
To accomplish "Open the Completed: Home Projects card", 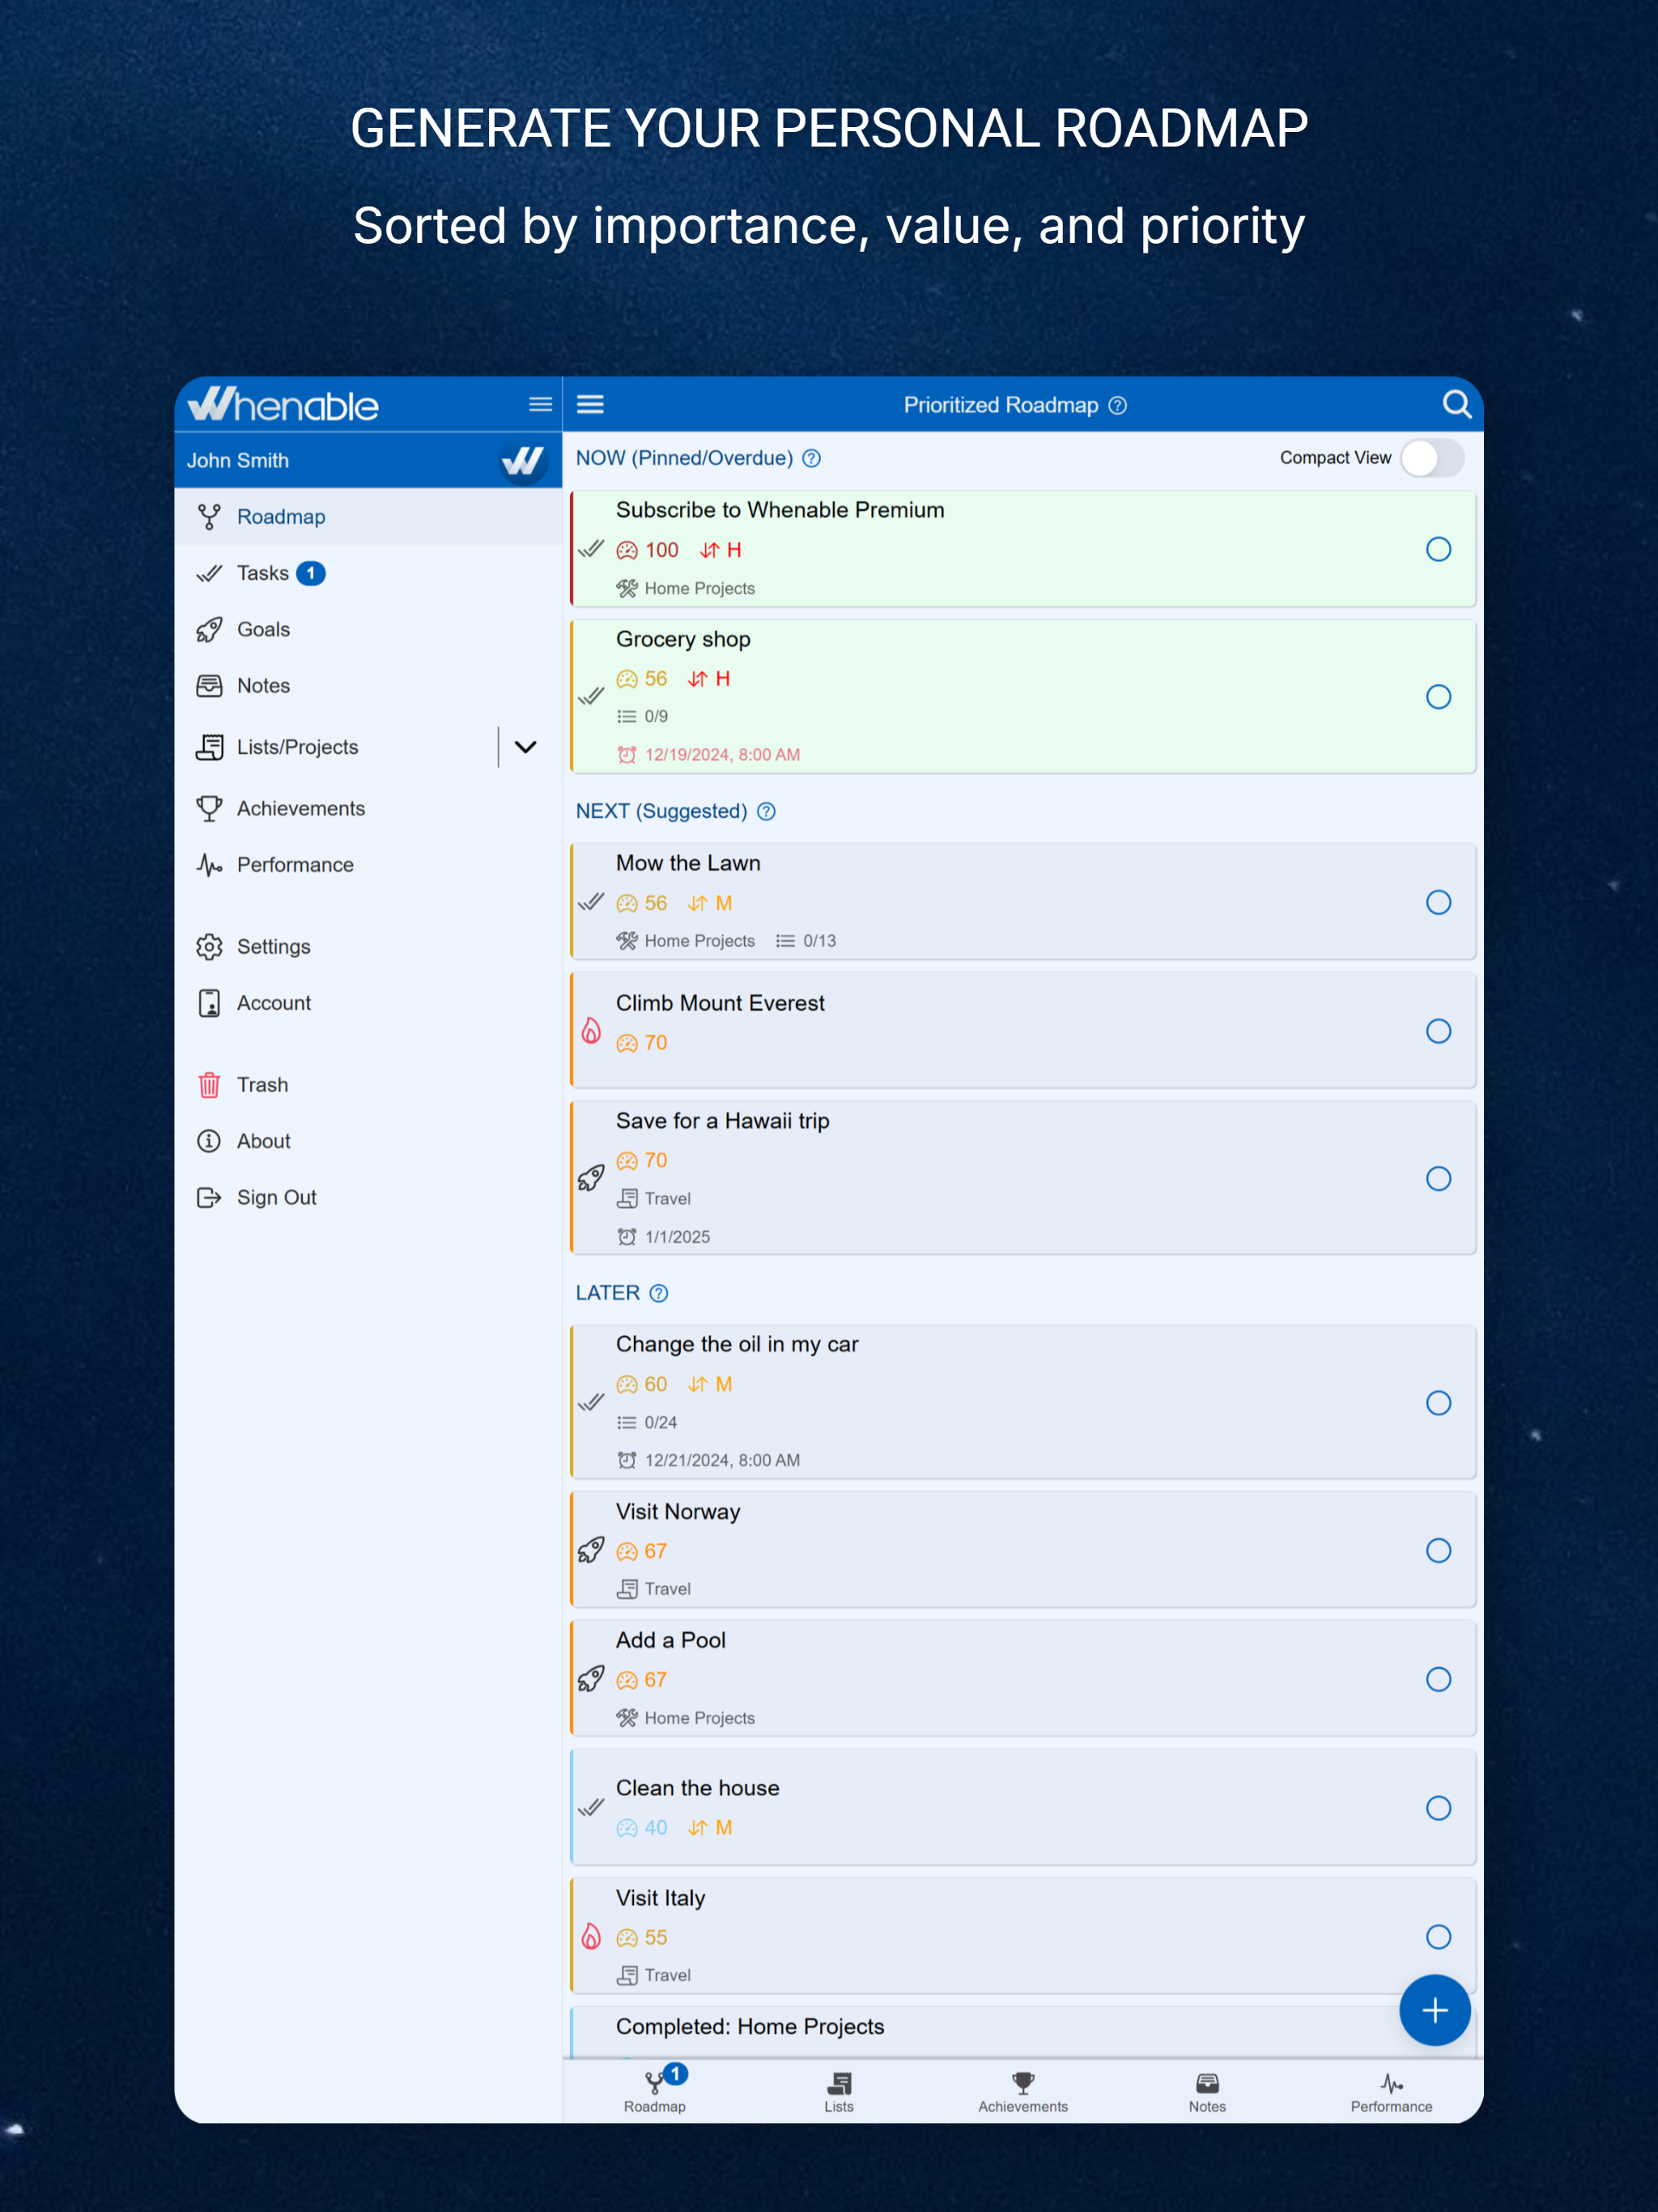I will tap(1023, 2031).
